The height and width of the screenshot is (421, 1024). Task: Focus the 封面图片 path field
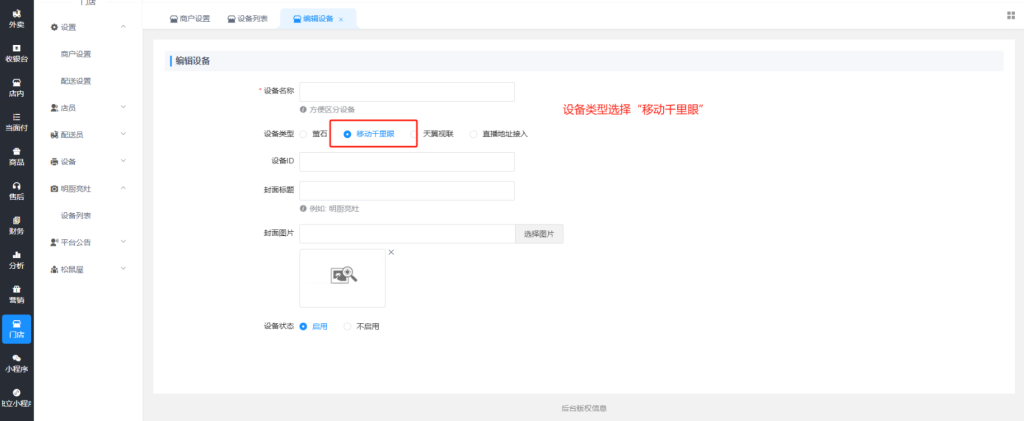click(408, 234)
